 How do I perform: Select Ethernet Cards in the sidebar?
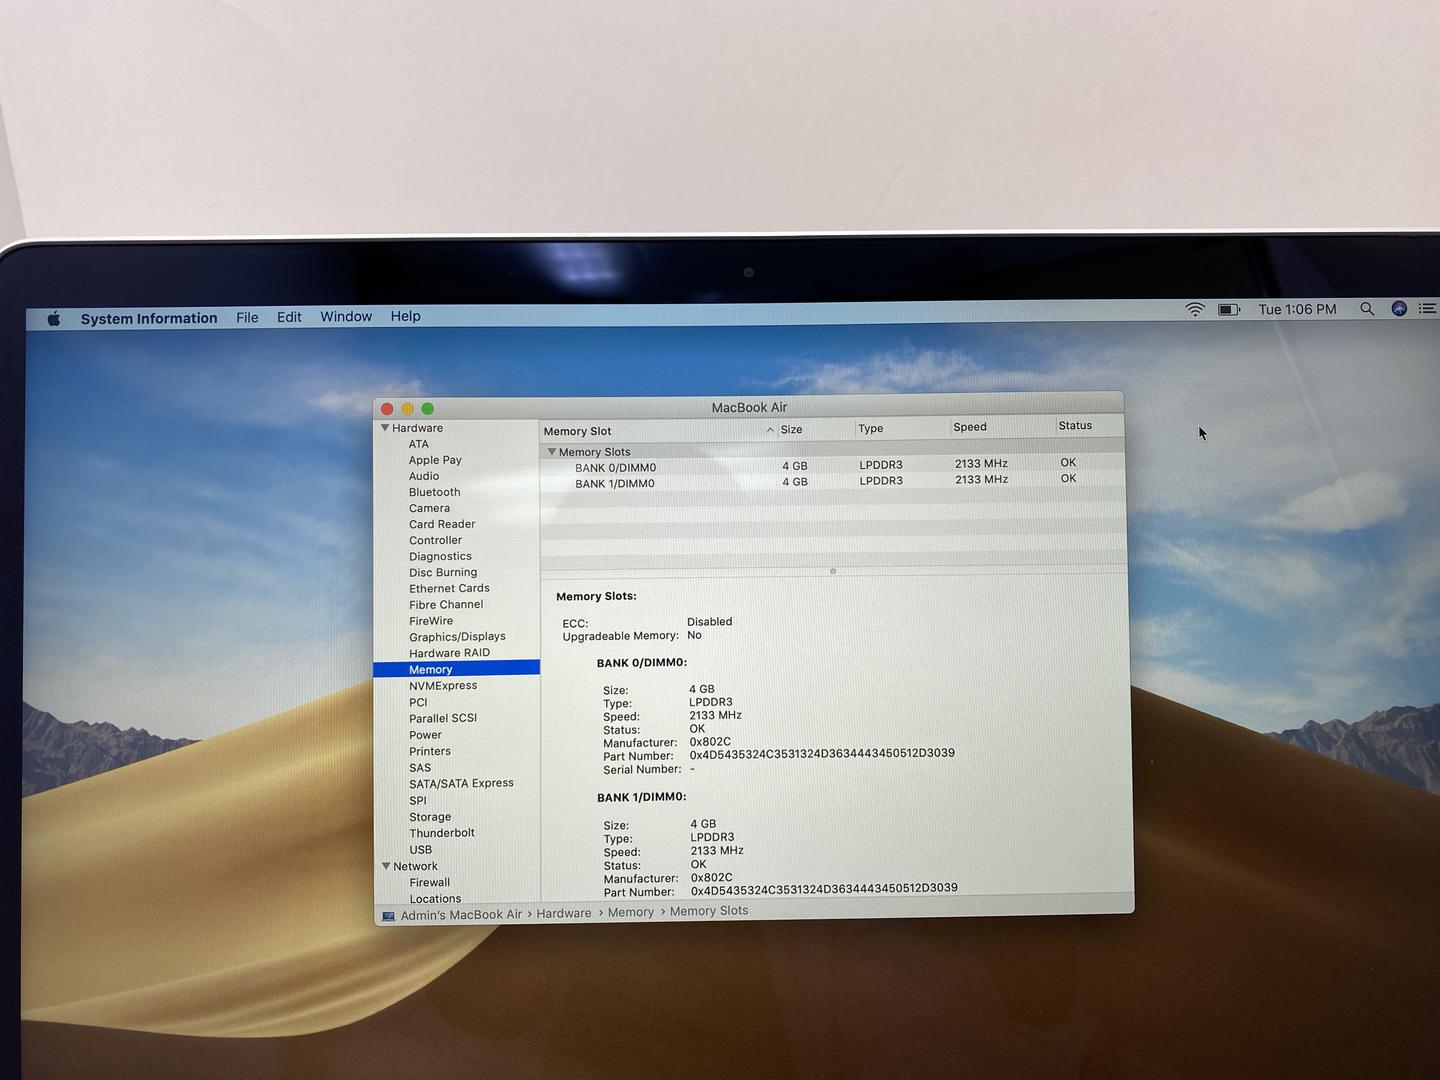pyautogui.click(x=449, y=588)
